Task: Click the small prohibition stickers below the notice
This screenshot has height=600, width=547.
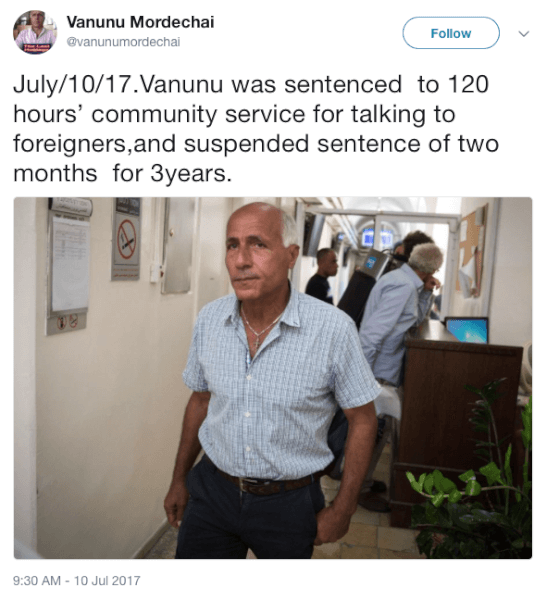Action: 67,322
